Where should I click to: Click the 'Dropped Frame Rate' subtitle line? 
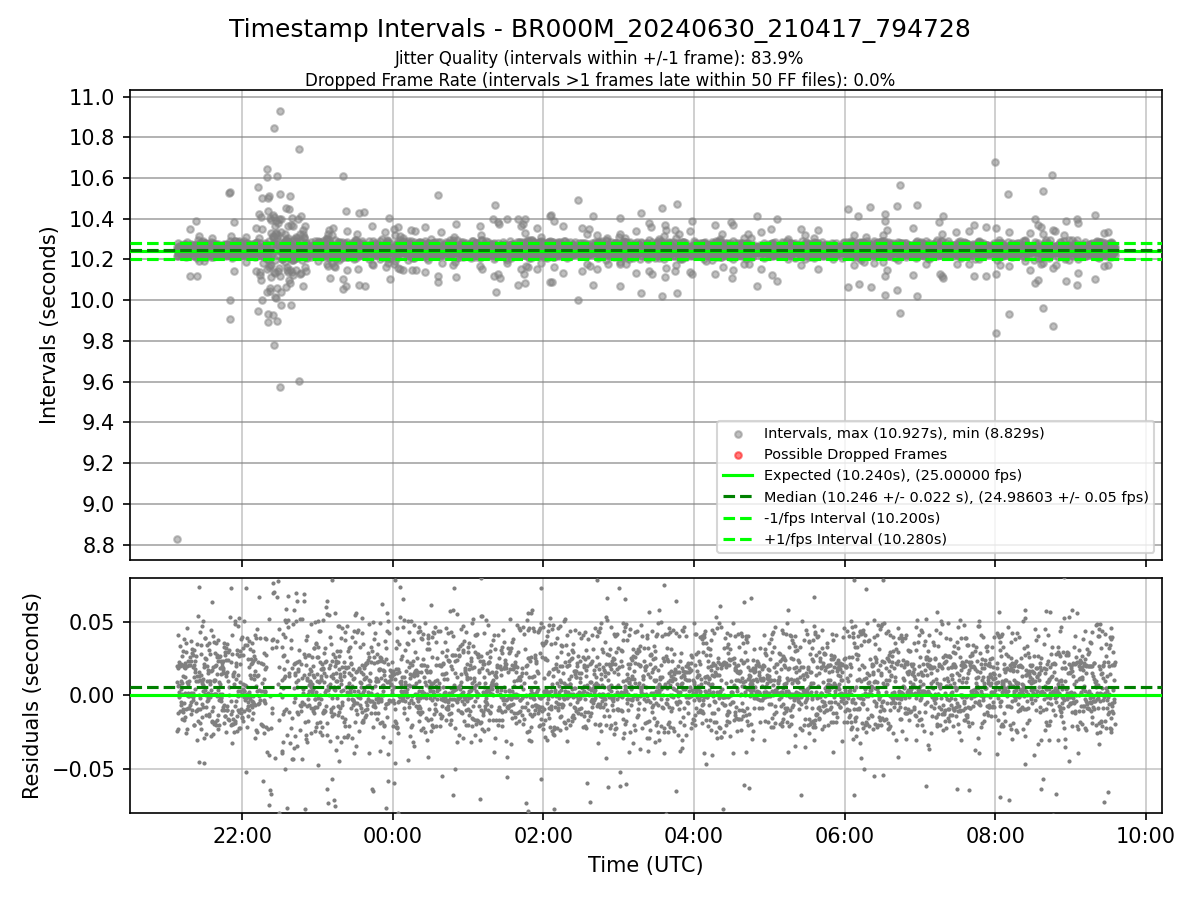click(x=599, y=79)
